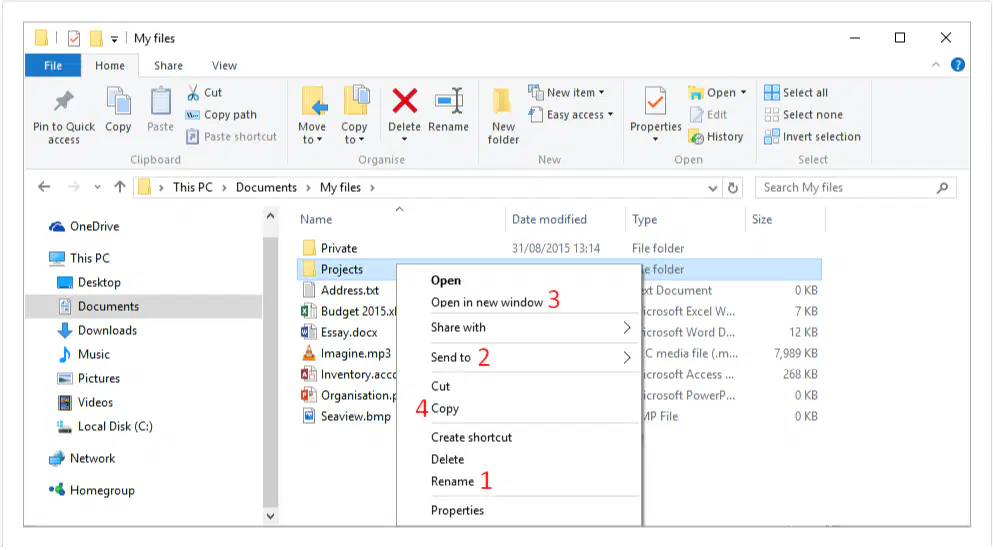
Task: Click the Rename ribbon icon
Action: coord(449,101)
